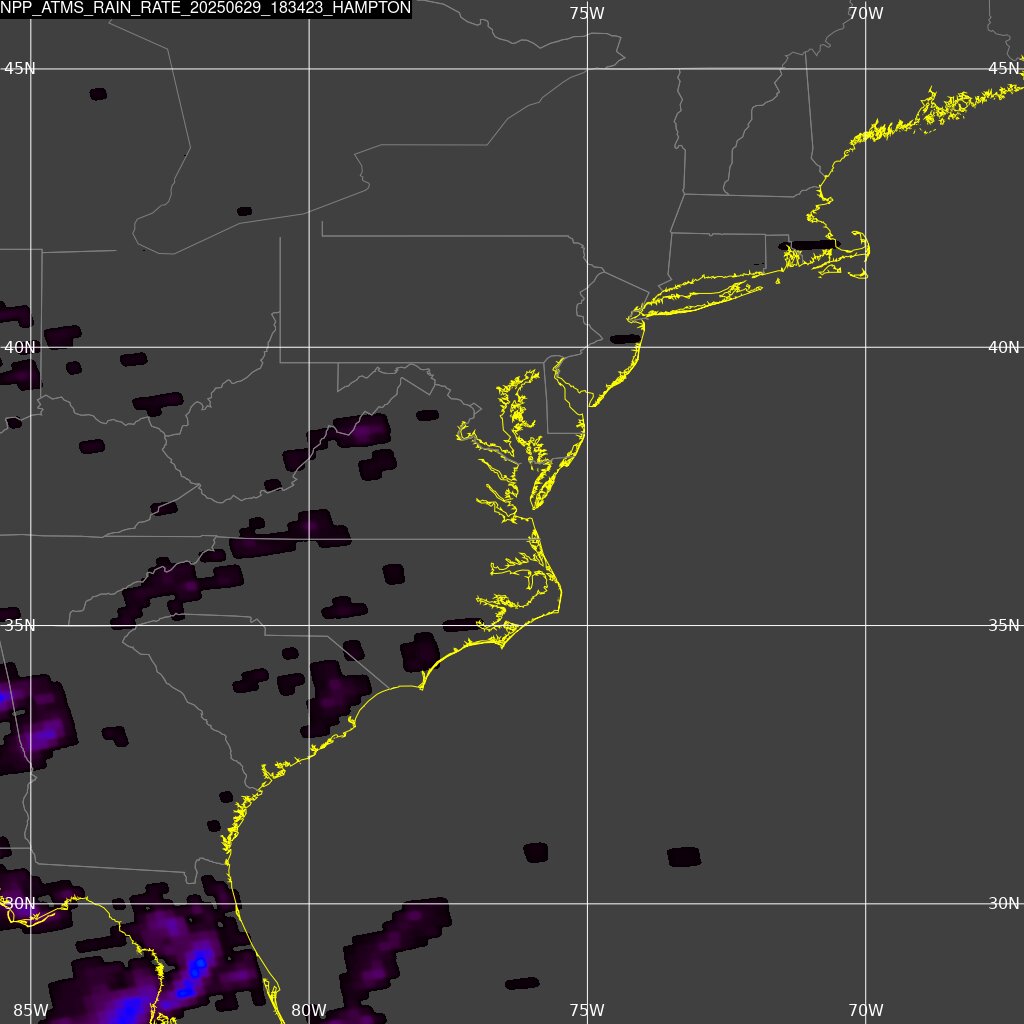The height and width of the screenshot is (1024, 1024).
Task: Click the 35N latitude label on the left edge
Action: (20, 625)
